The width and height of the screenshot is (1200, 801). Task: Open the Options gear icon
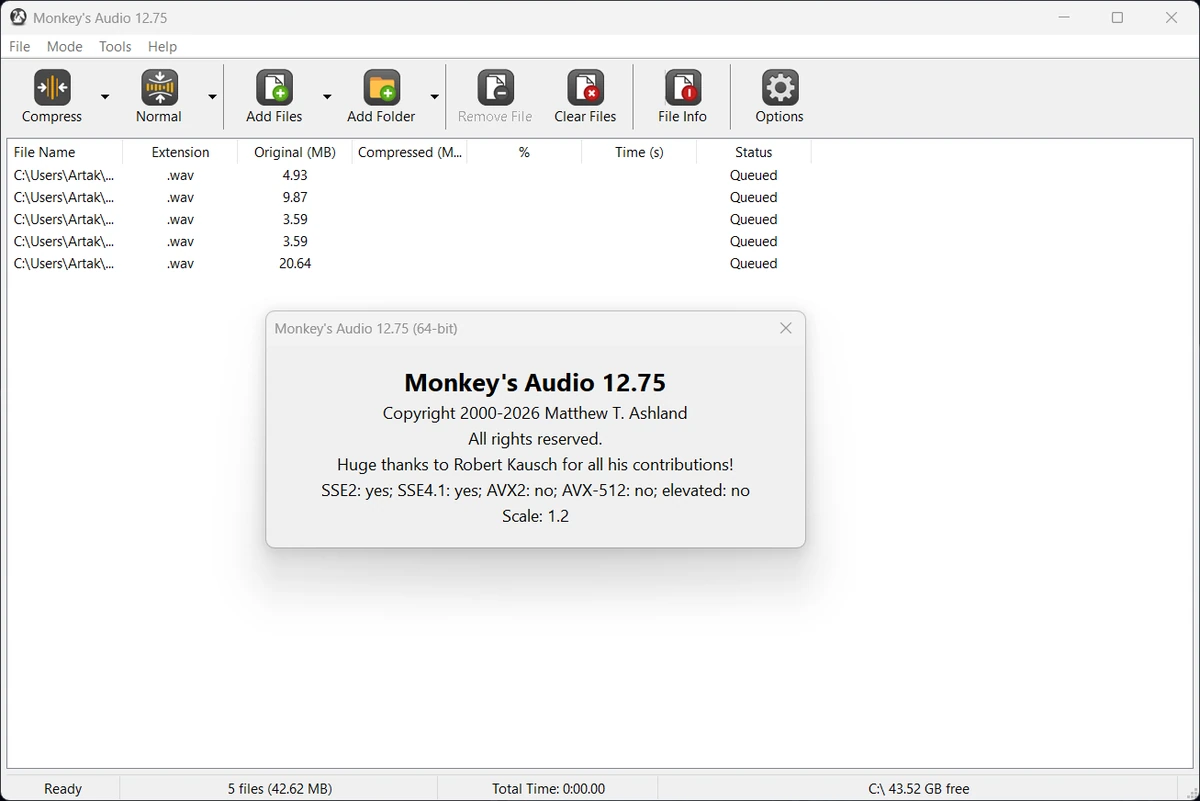[x=779, y=88]
